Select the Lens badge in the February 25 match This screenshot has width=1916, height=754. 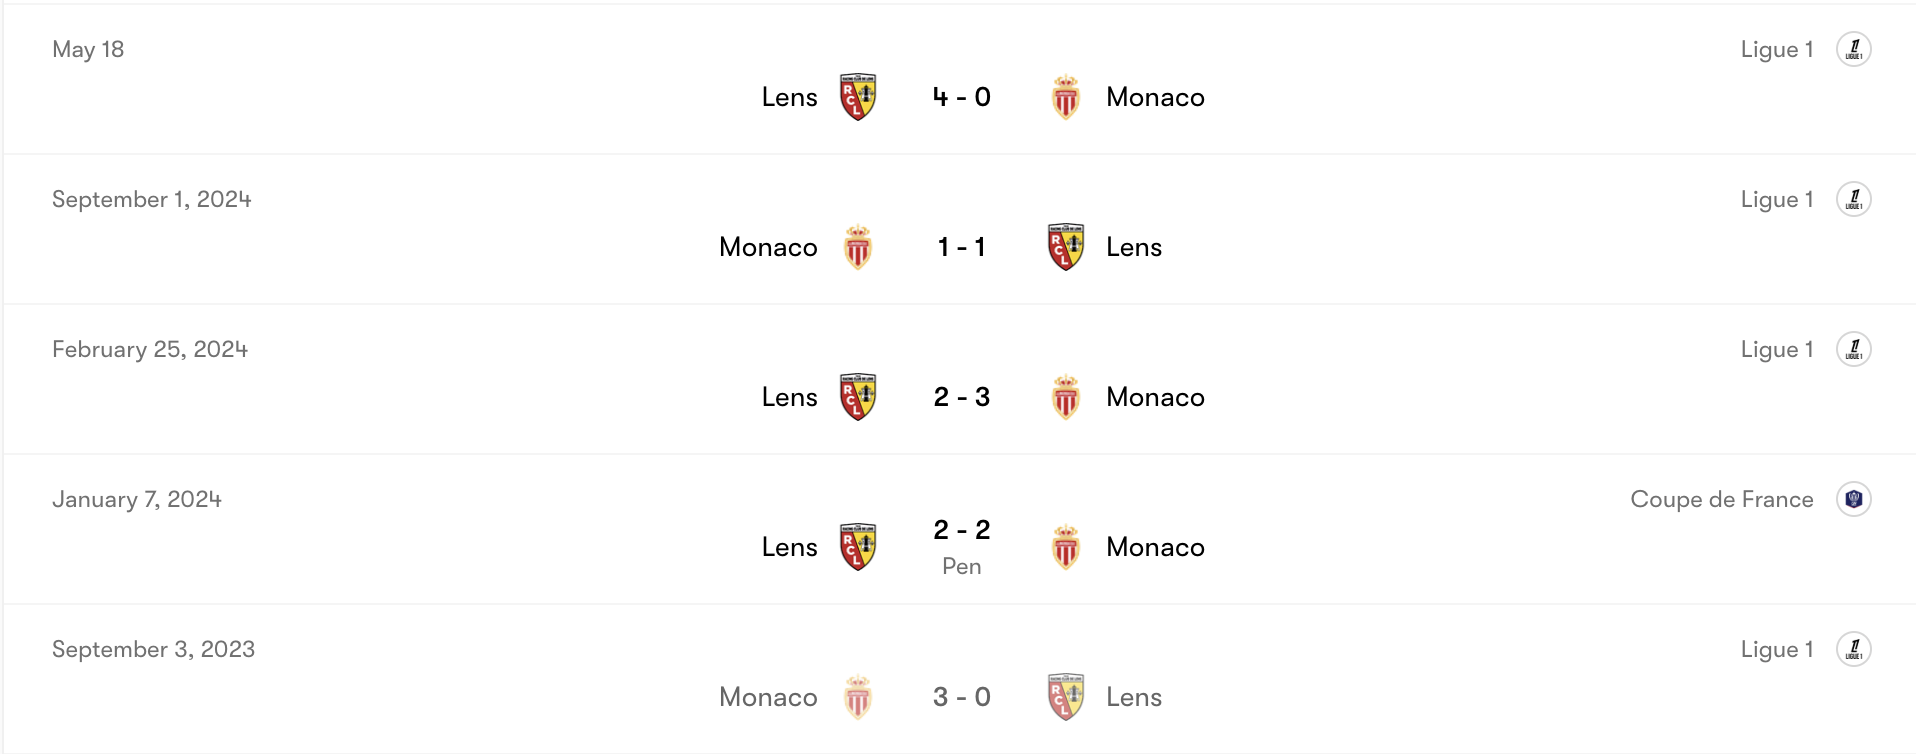[x=860, y=397]
